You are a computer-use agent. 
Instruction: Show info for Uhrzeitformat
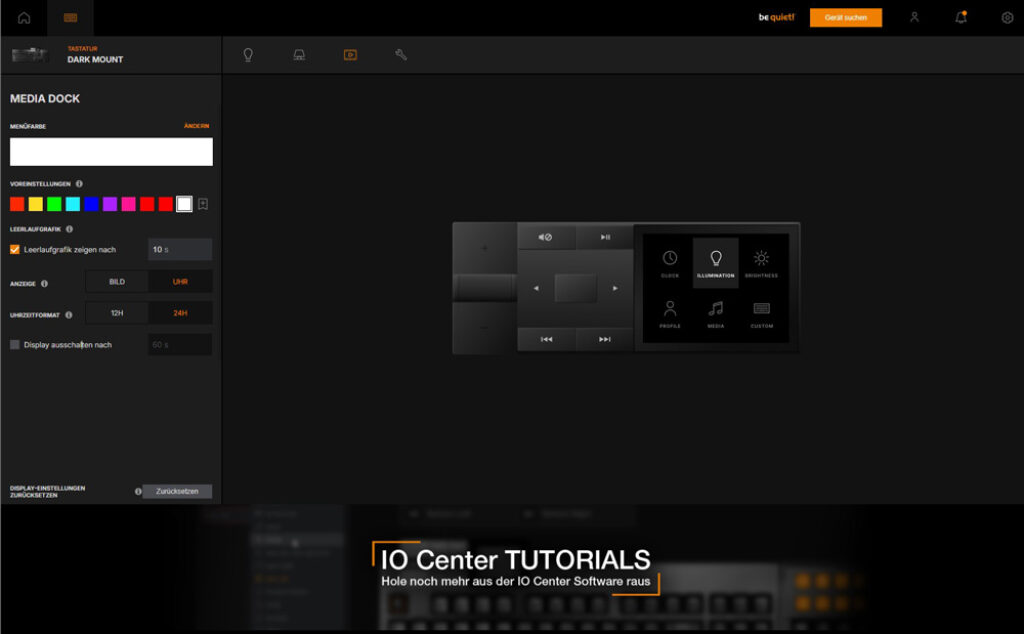(x=69, y=315)
